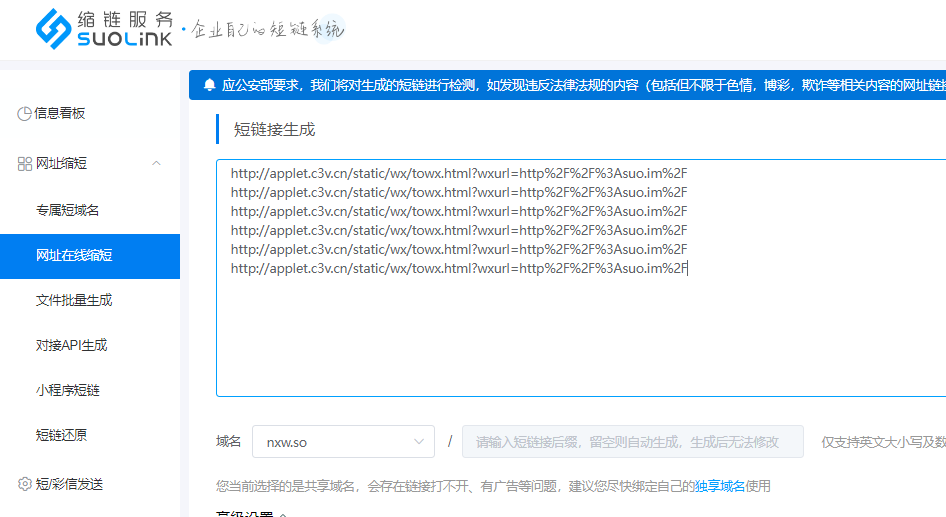
Task: Open 小程序短链 menu item
Action: click(x=67, y=390)
